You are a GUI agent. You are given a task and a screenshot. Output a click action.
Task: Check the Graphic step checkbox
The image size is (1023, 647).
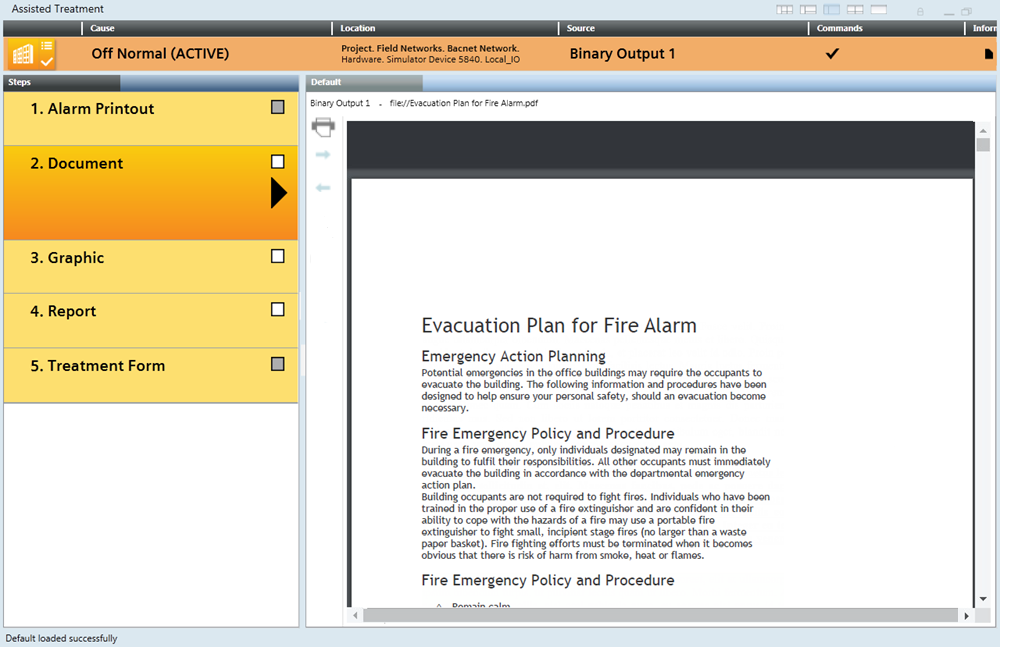coord(278,256)
